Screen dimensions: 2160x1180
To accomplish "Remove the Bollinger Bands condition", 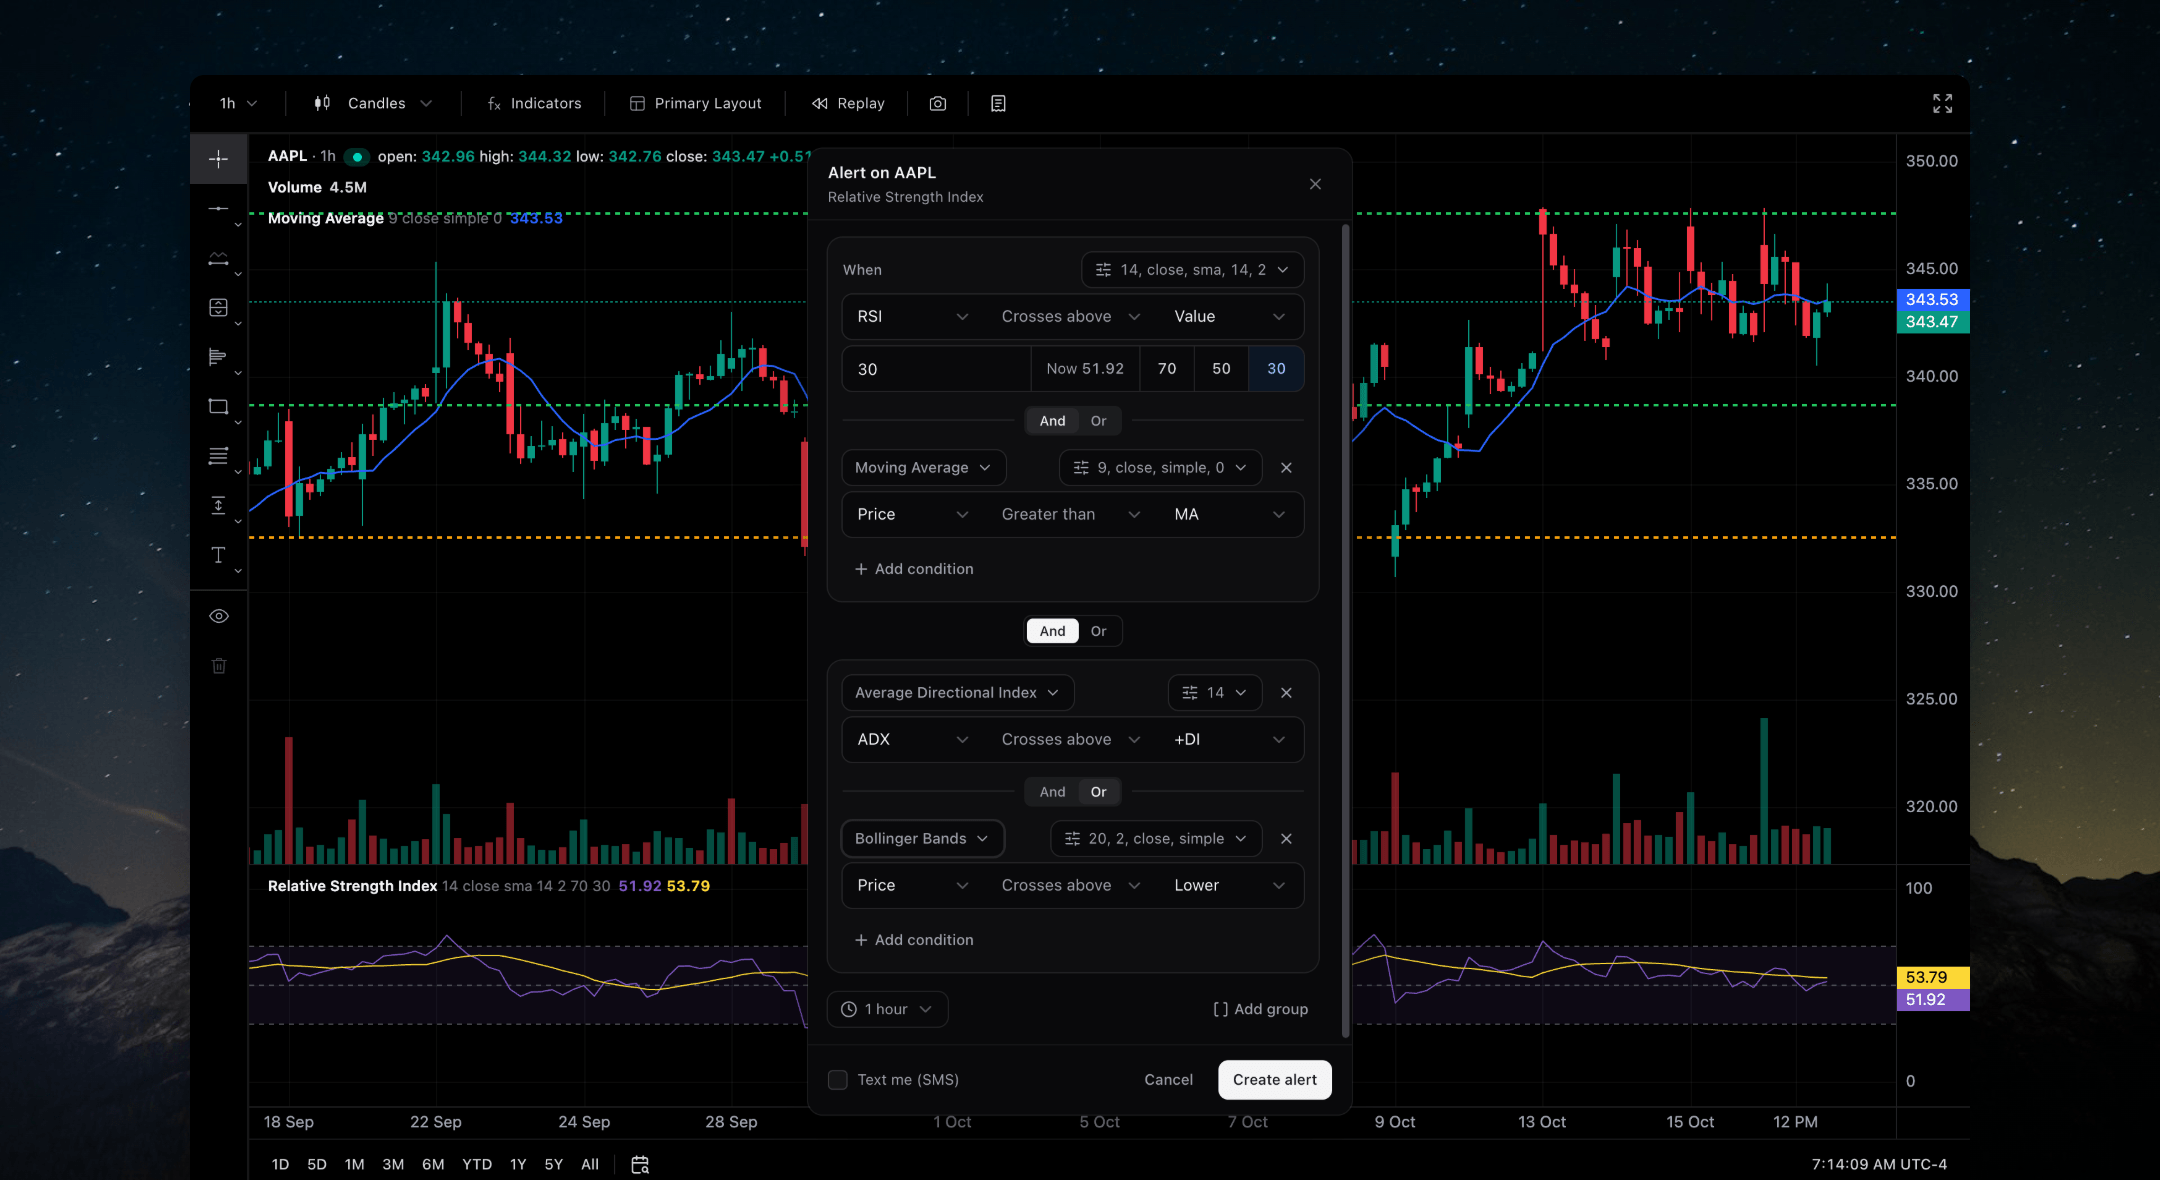I will (x=1286, y=839).
